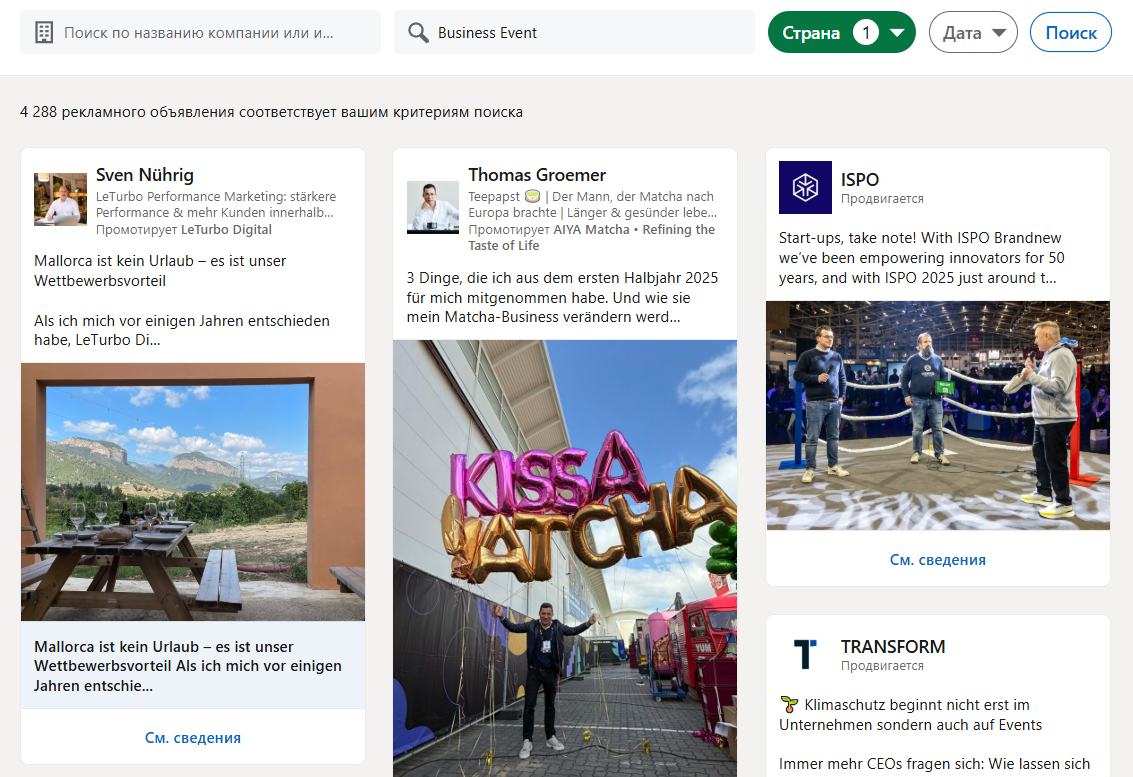
Task: Click 'Start-ups, take note!' ISPO ad text
Action: [921, 258]
